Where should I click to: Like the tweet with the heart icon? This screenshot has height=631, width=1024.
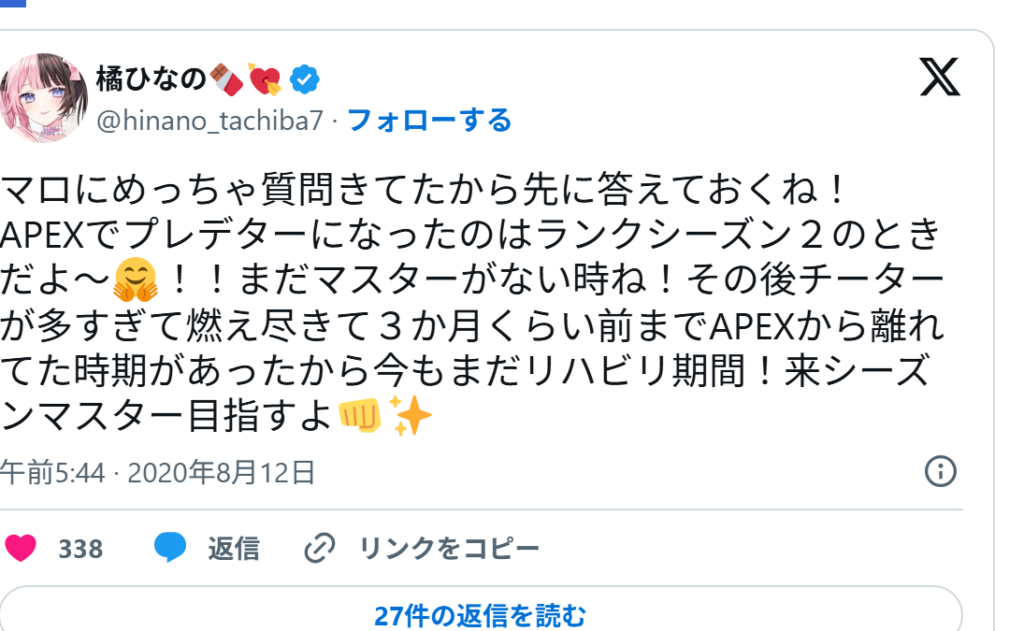(20, 548)
